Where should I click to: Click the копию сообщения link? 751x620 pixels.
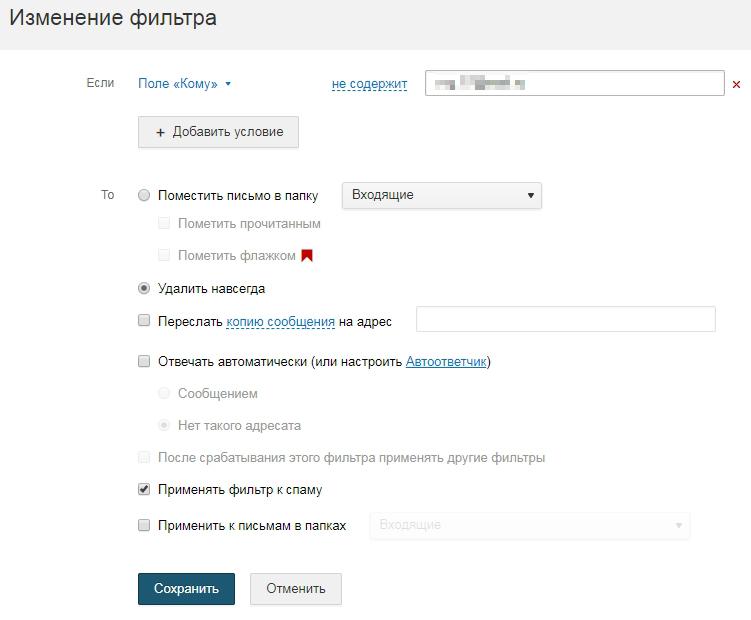pos(280,321)
